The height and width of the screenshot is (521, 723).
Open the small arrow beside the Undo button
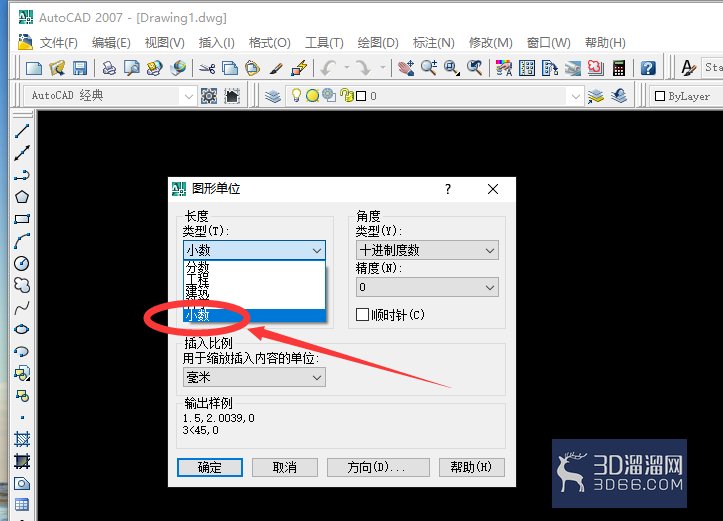coord(347,68)
